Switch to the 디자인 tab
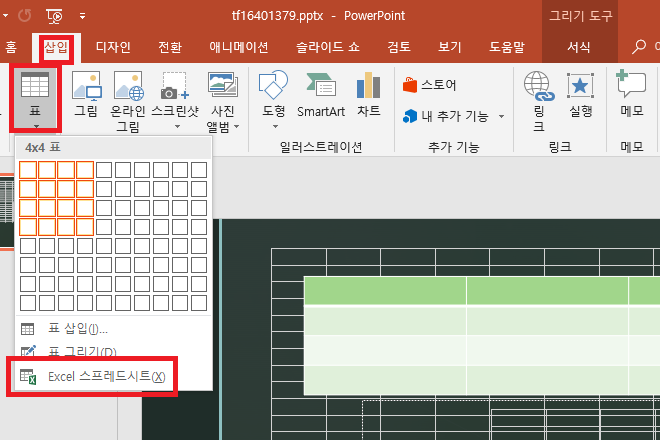Image resolution: width=660 pixels, height=440 pixels. [113, 47]
